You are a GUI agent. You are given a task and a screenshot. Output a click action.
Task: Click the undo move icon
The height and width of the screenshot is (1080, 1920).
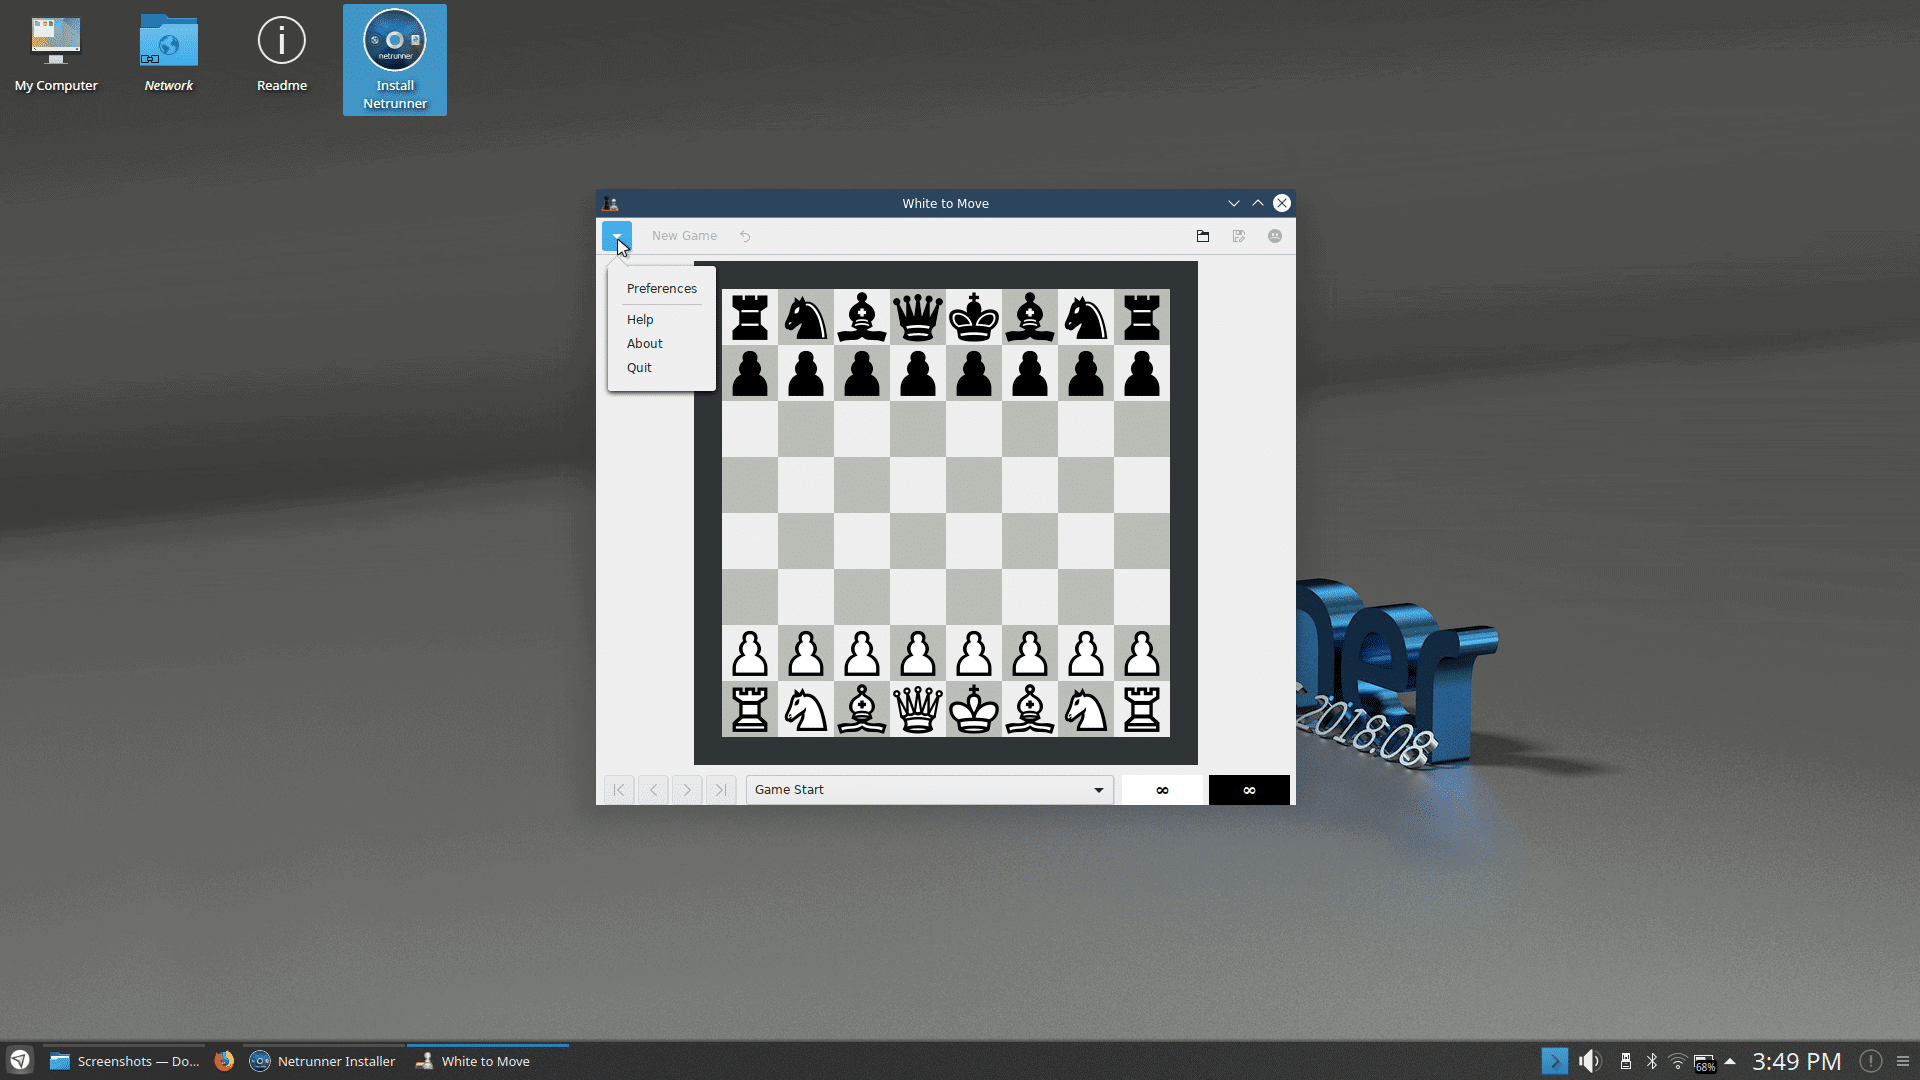[x=745, y=235]
